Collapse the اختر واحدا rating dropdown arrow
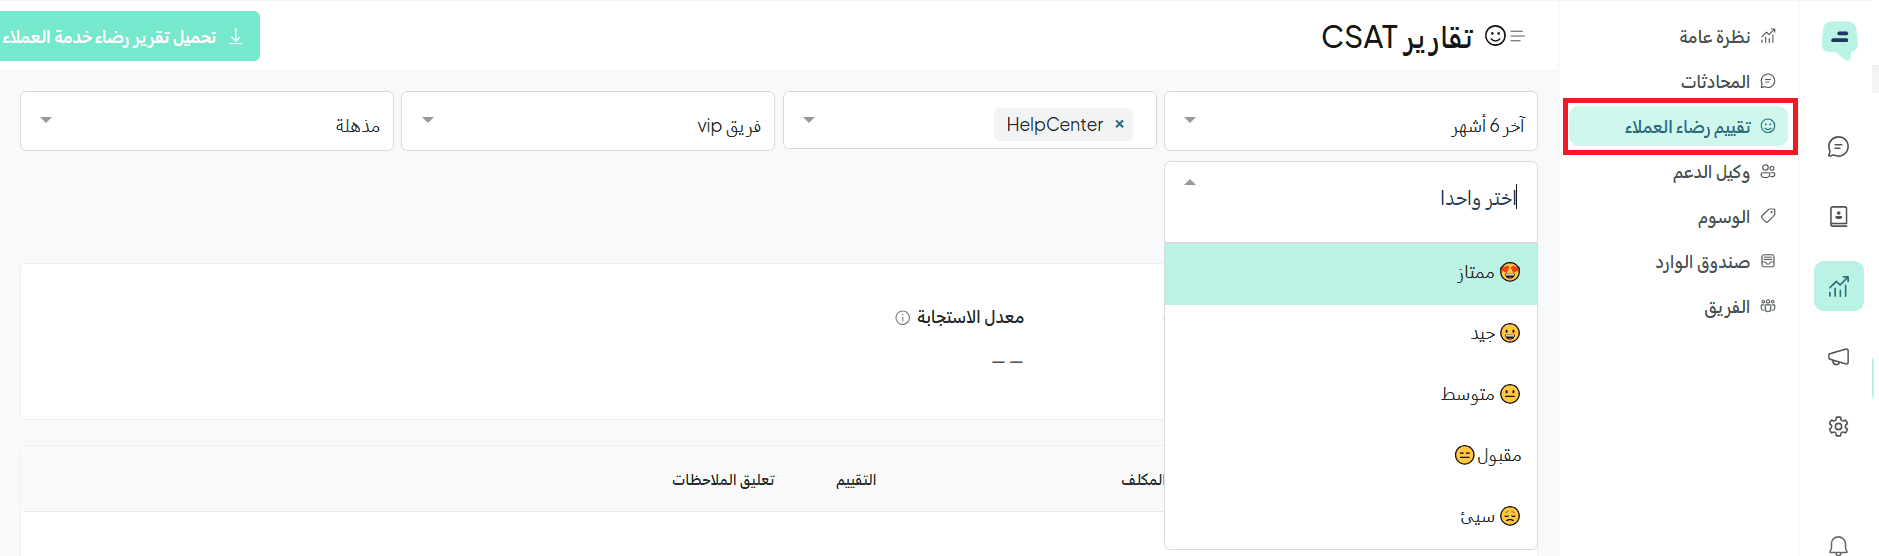 click(x=1189, y=183)
